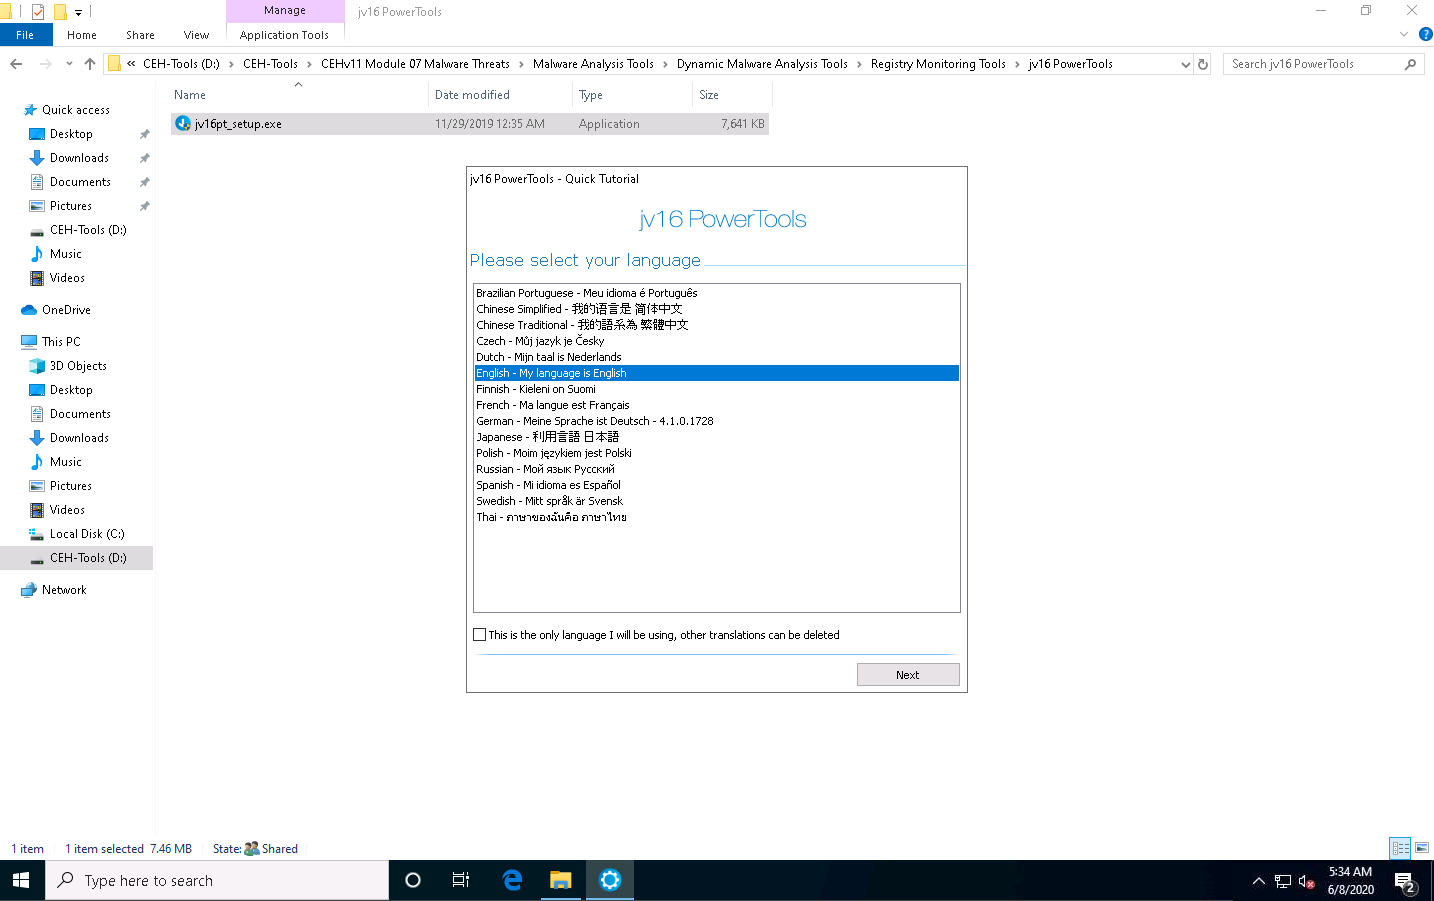This screenshot has height=901, width=1434.
Task: Check 'This is the only language' checkbox
Action: click(480, 635)
